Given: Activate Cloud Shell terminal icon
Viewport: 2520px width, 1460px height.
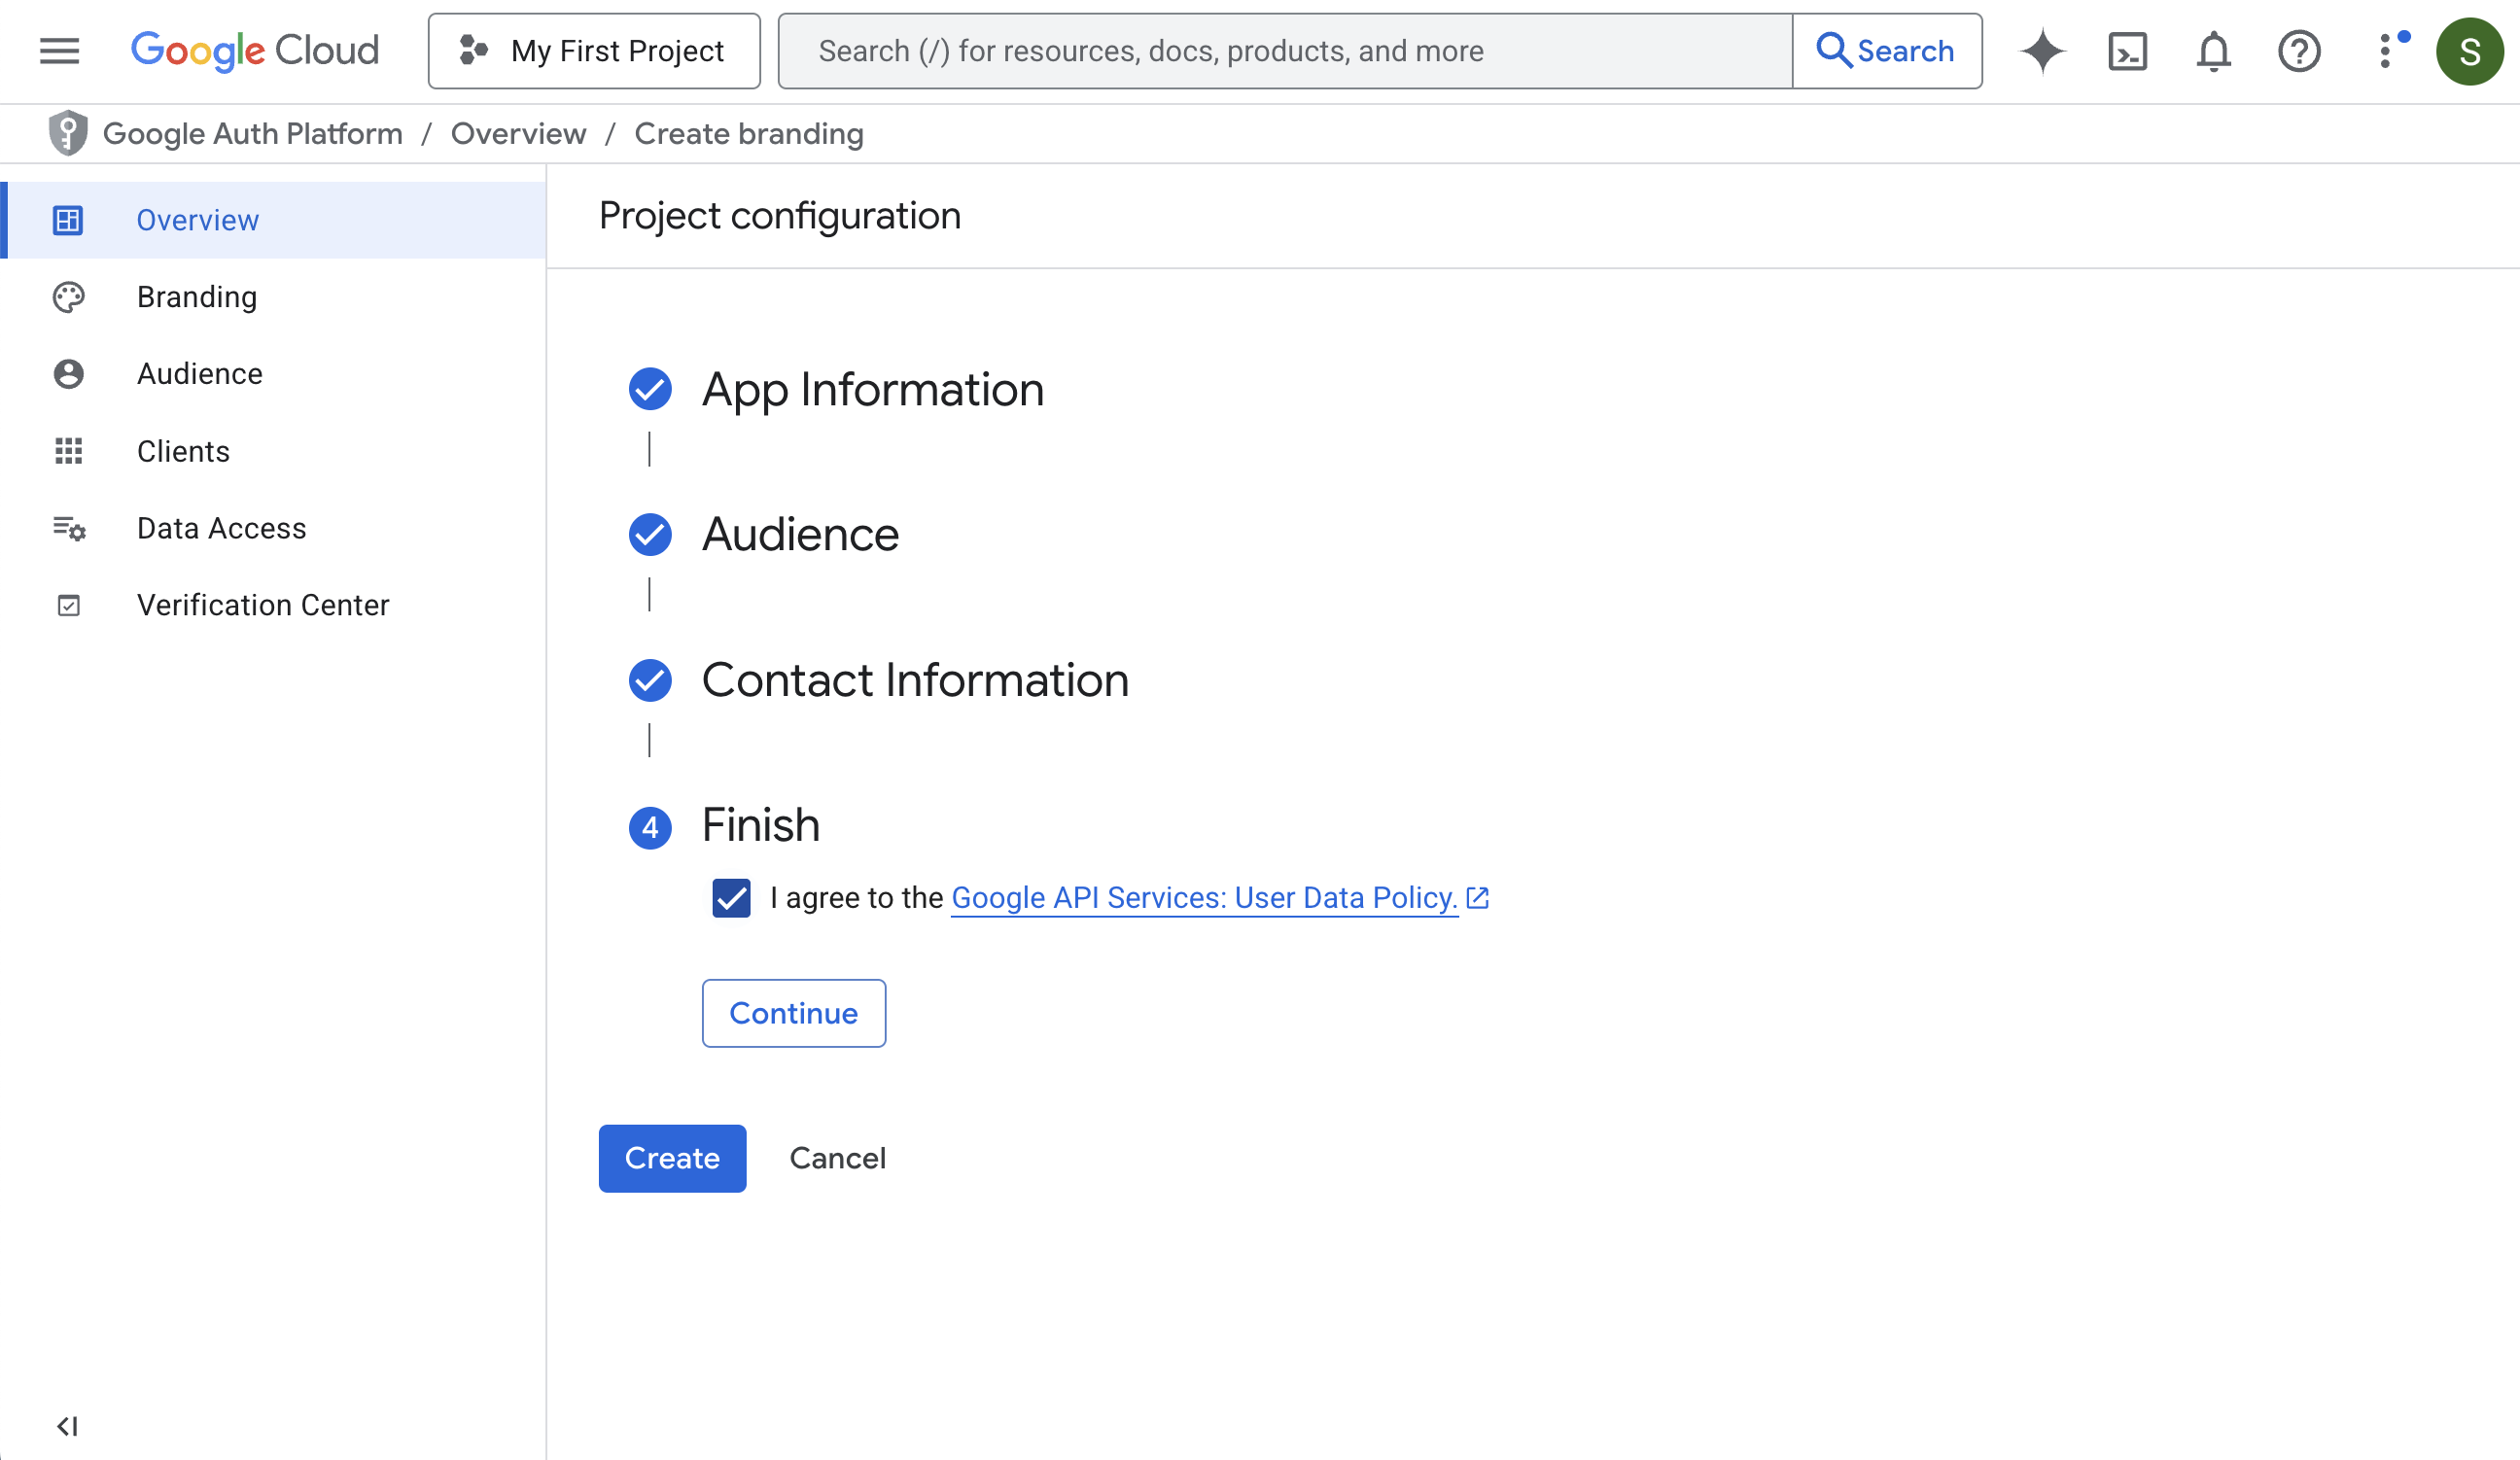Looking at the screenshot, I should pyautogui.click(x=2127, y=51).
